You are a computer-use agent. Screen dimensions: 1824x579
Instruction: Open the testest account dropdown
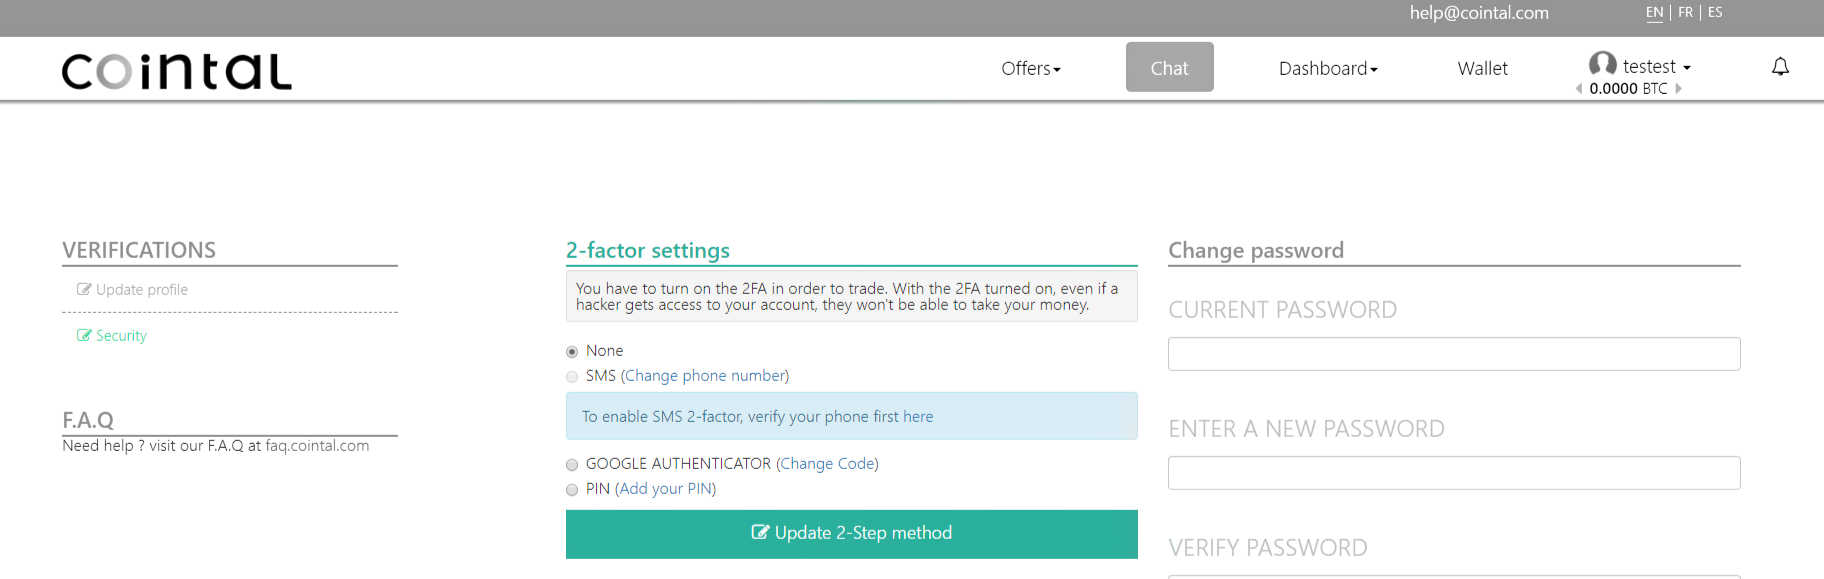(x=1656, y=66)
